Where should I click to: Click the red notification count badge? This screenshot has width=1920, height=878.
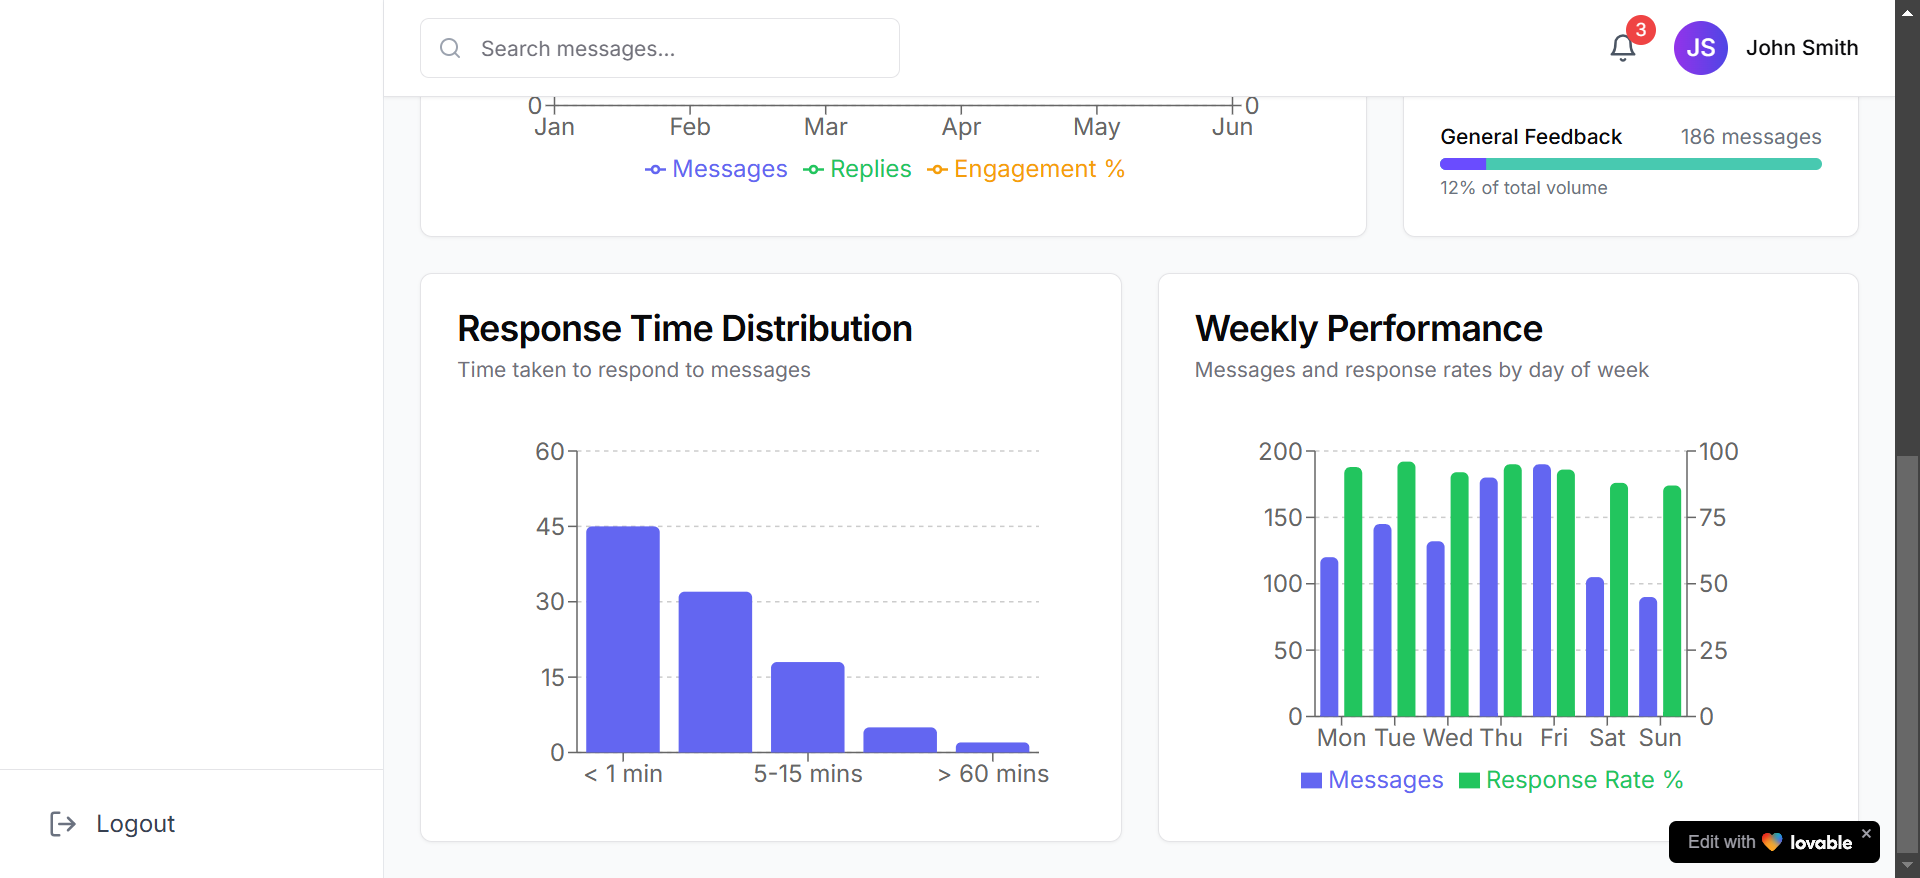pos(1640,30)
